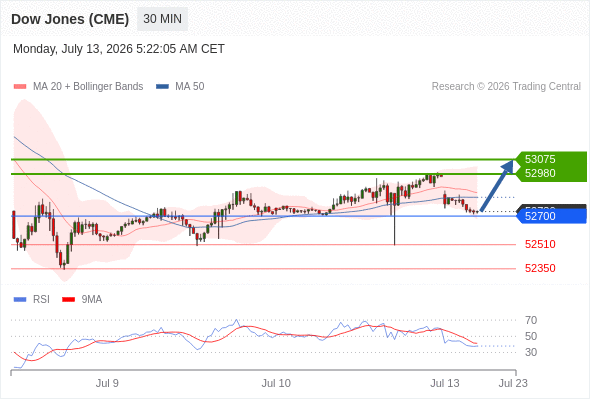590x400 pixels.
Task: Click the Jul 10 date axis label
Action: [x=276, y=383]
